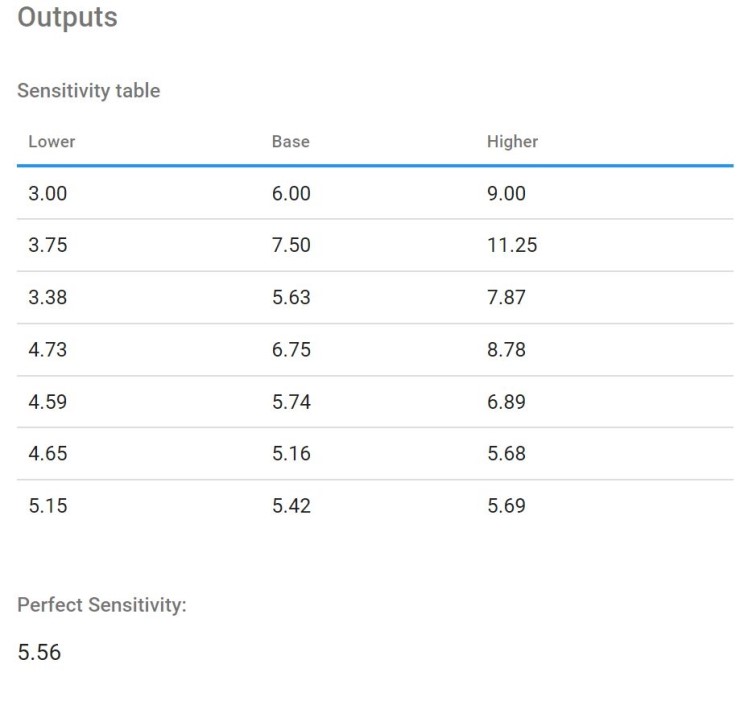The image size is (740, 701).
Task: Select the Perfect Sensitivity value 5.56
Action: point(39,653)
